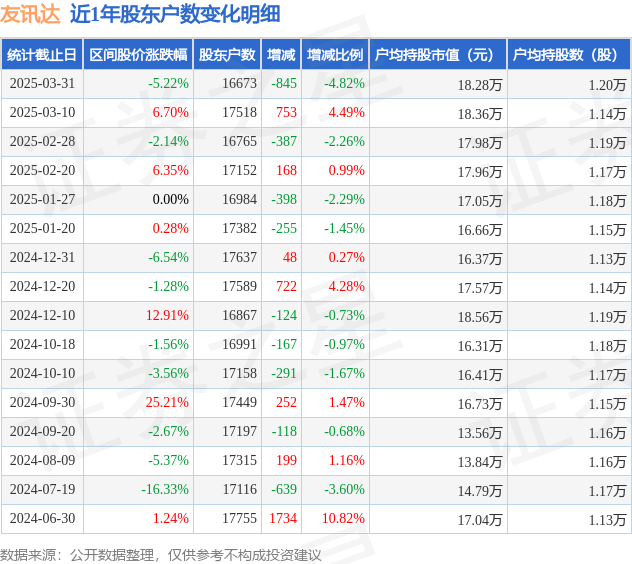632x564 pixels.
Task: Click the 18.56万 holding value
Action: (480, 317)
